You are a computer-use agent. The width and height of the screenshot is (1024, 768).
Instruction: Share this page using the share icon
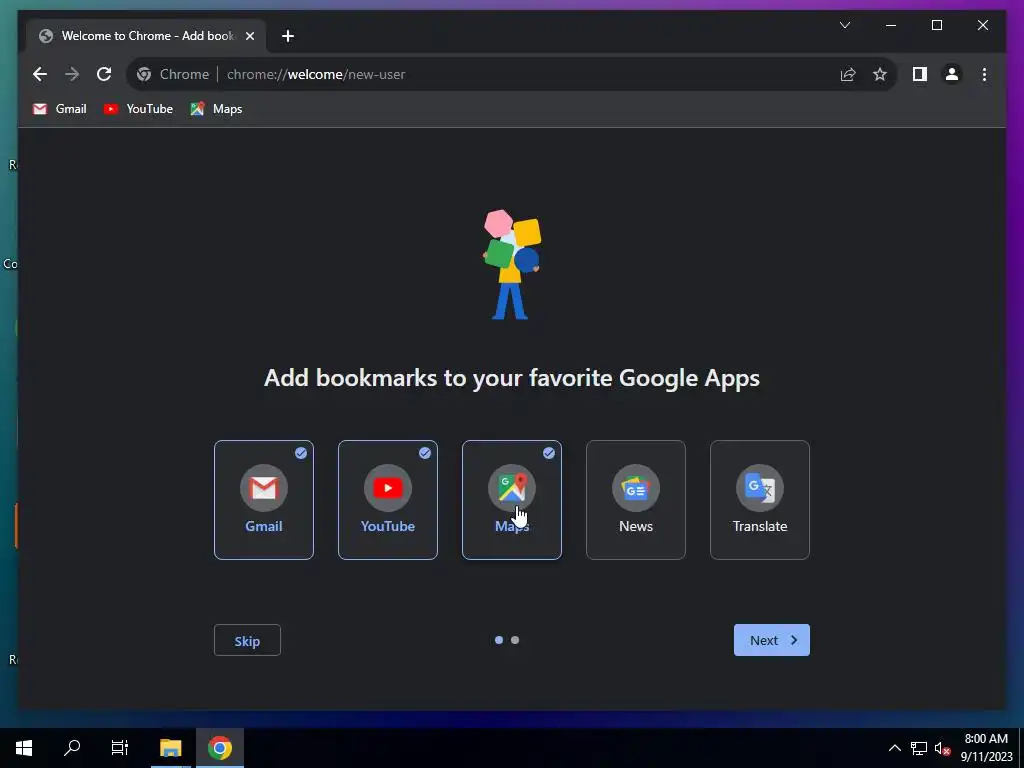coord(848,74)
